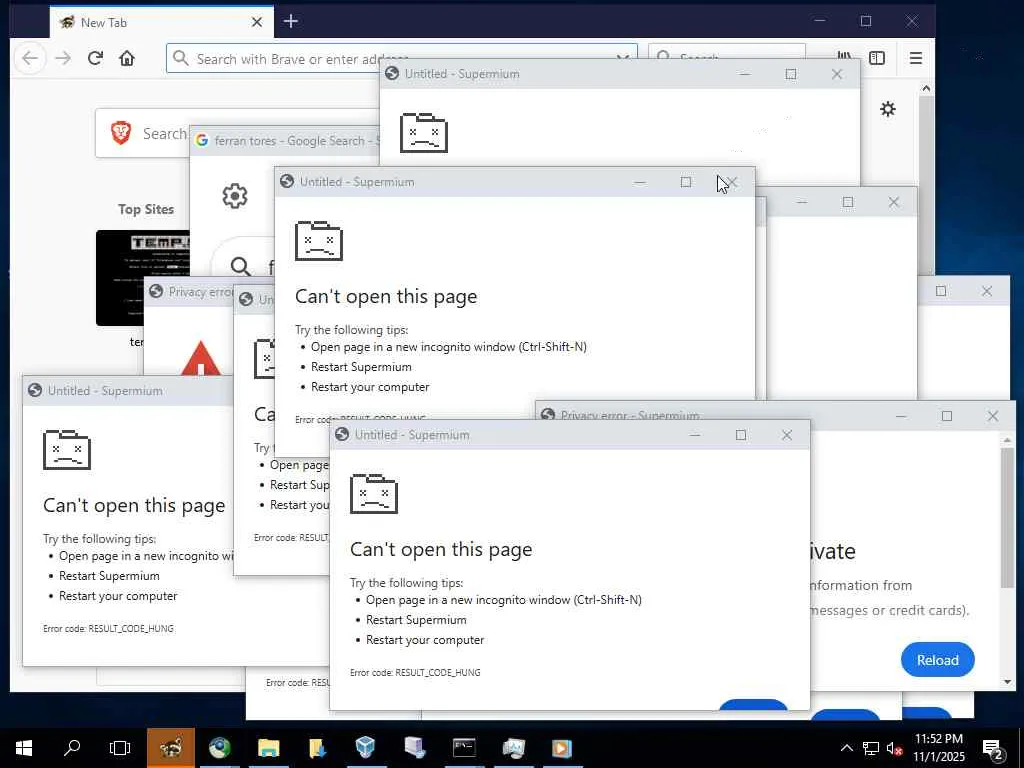Open a new tab with plus button

291,22
